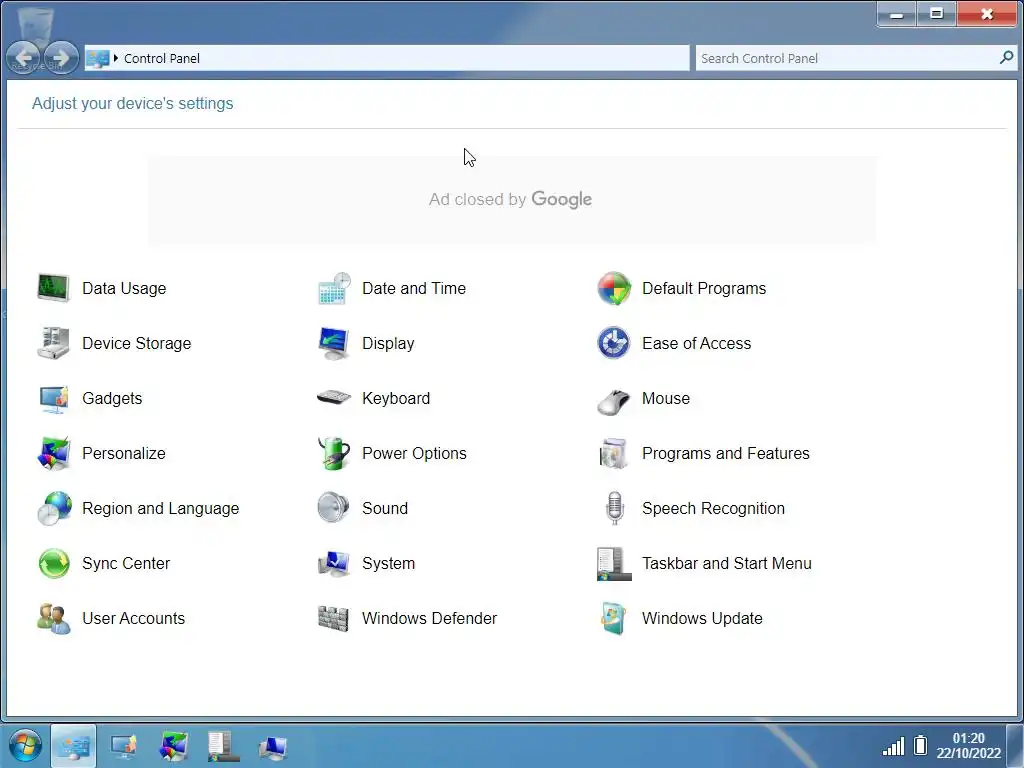Click the Taskbar settings taskbar icon

(223, 746)
